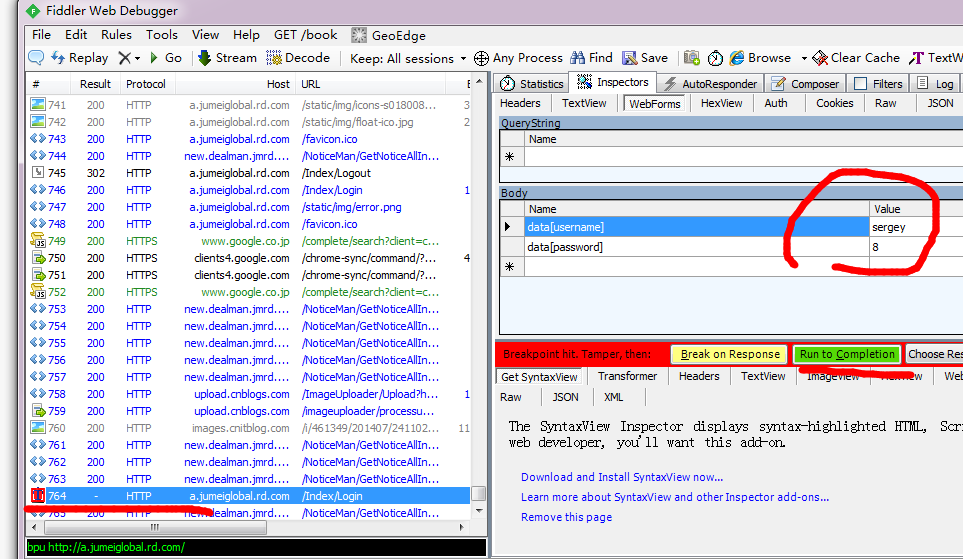Click the Run to Completion button
The width and height of the screenshot is (963, 559).
tap(847, 354)
